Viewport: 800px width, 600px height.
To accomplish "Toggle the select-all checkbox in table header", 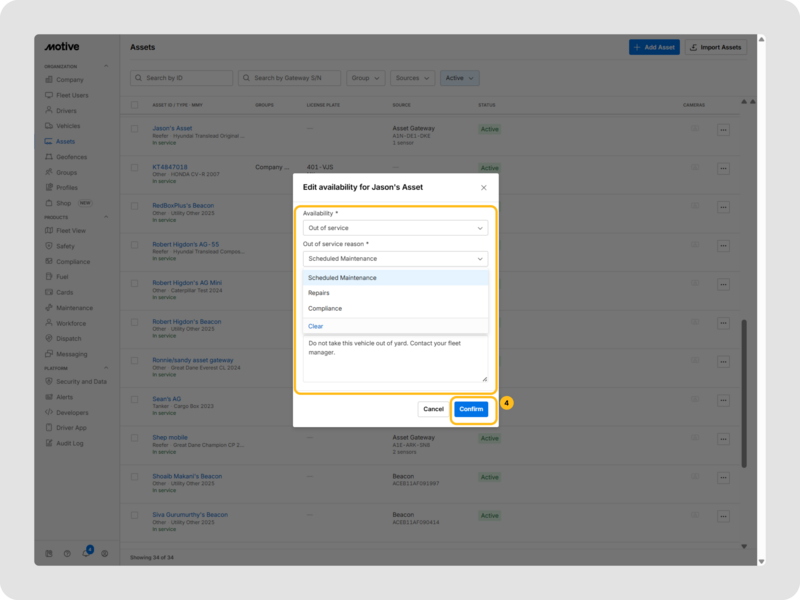I will click(x=136, y=104).
